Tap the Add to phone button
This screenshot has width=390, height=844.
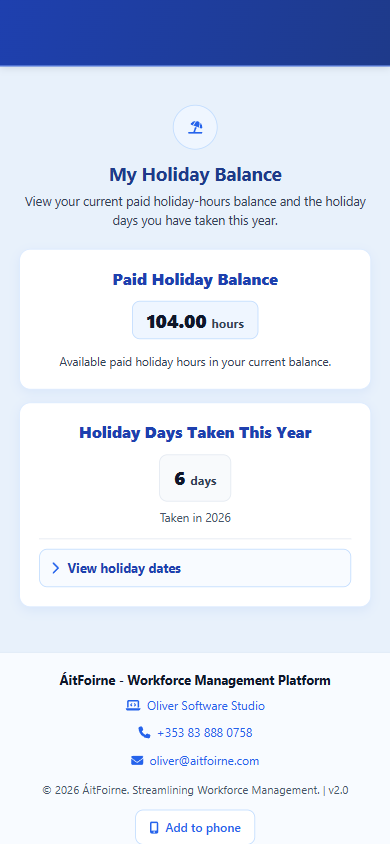point(195,827)
